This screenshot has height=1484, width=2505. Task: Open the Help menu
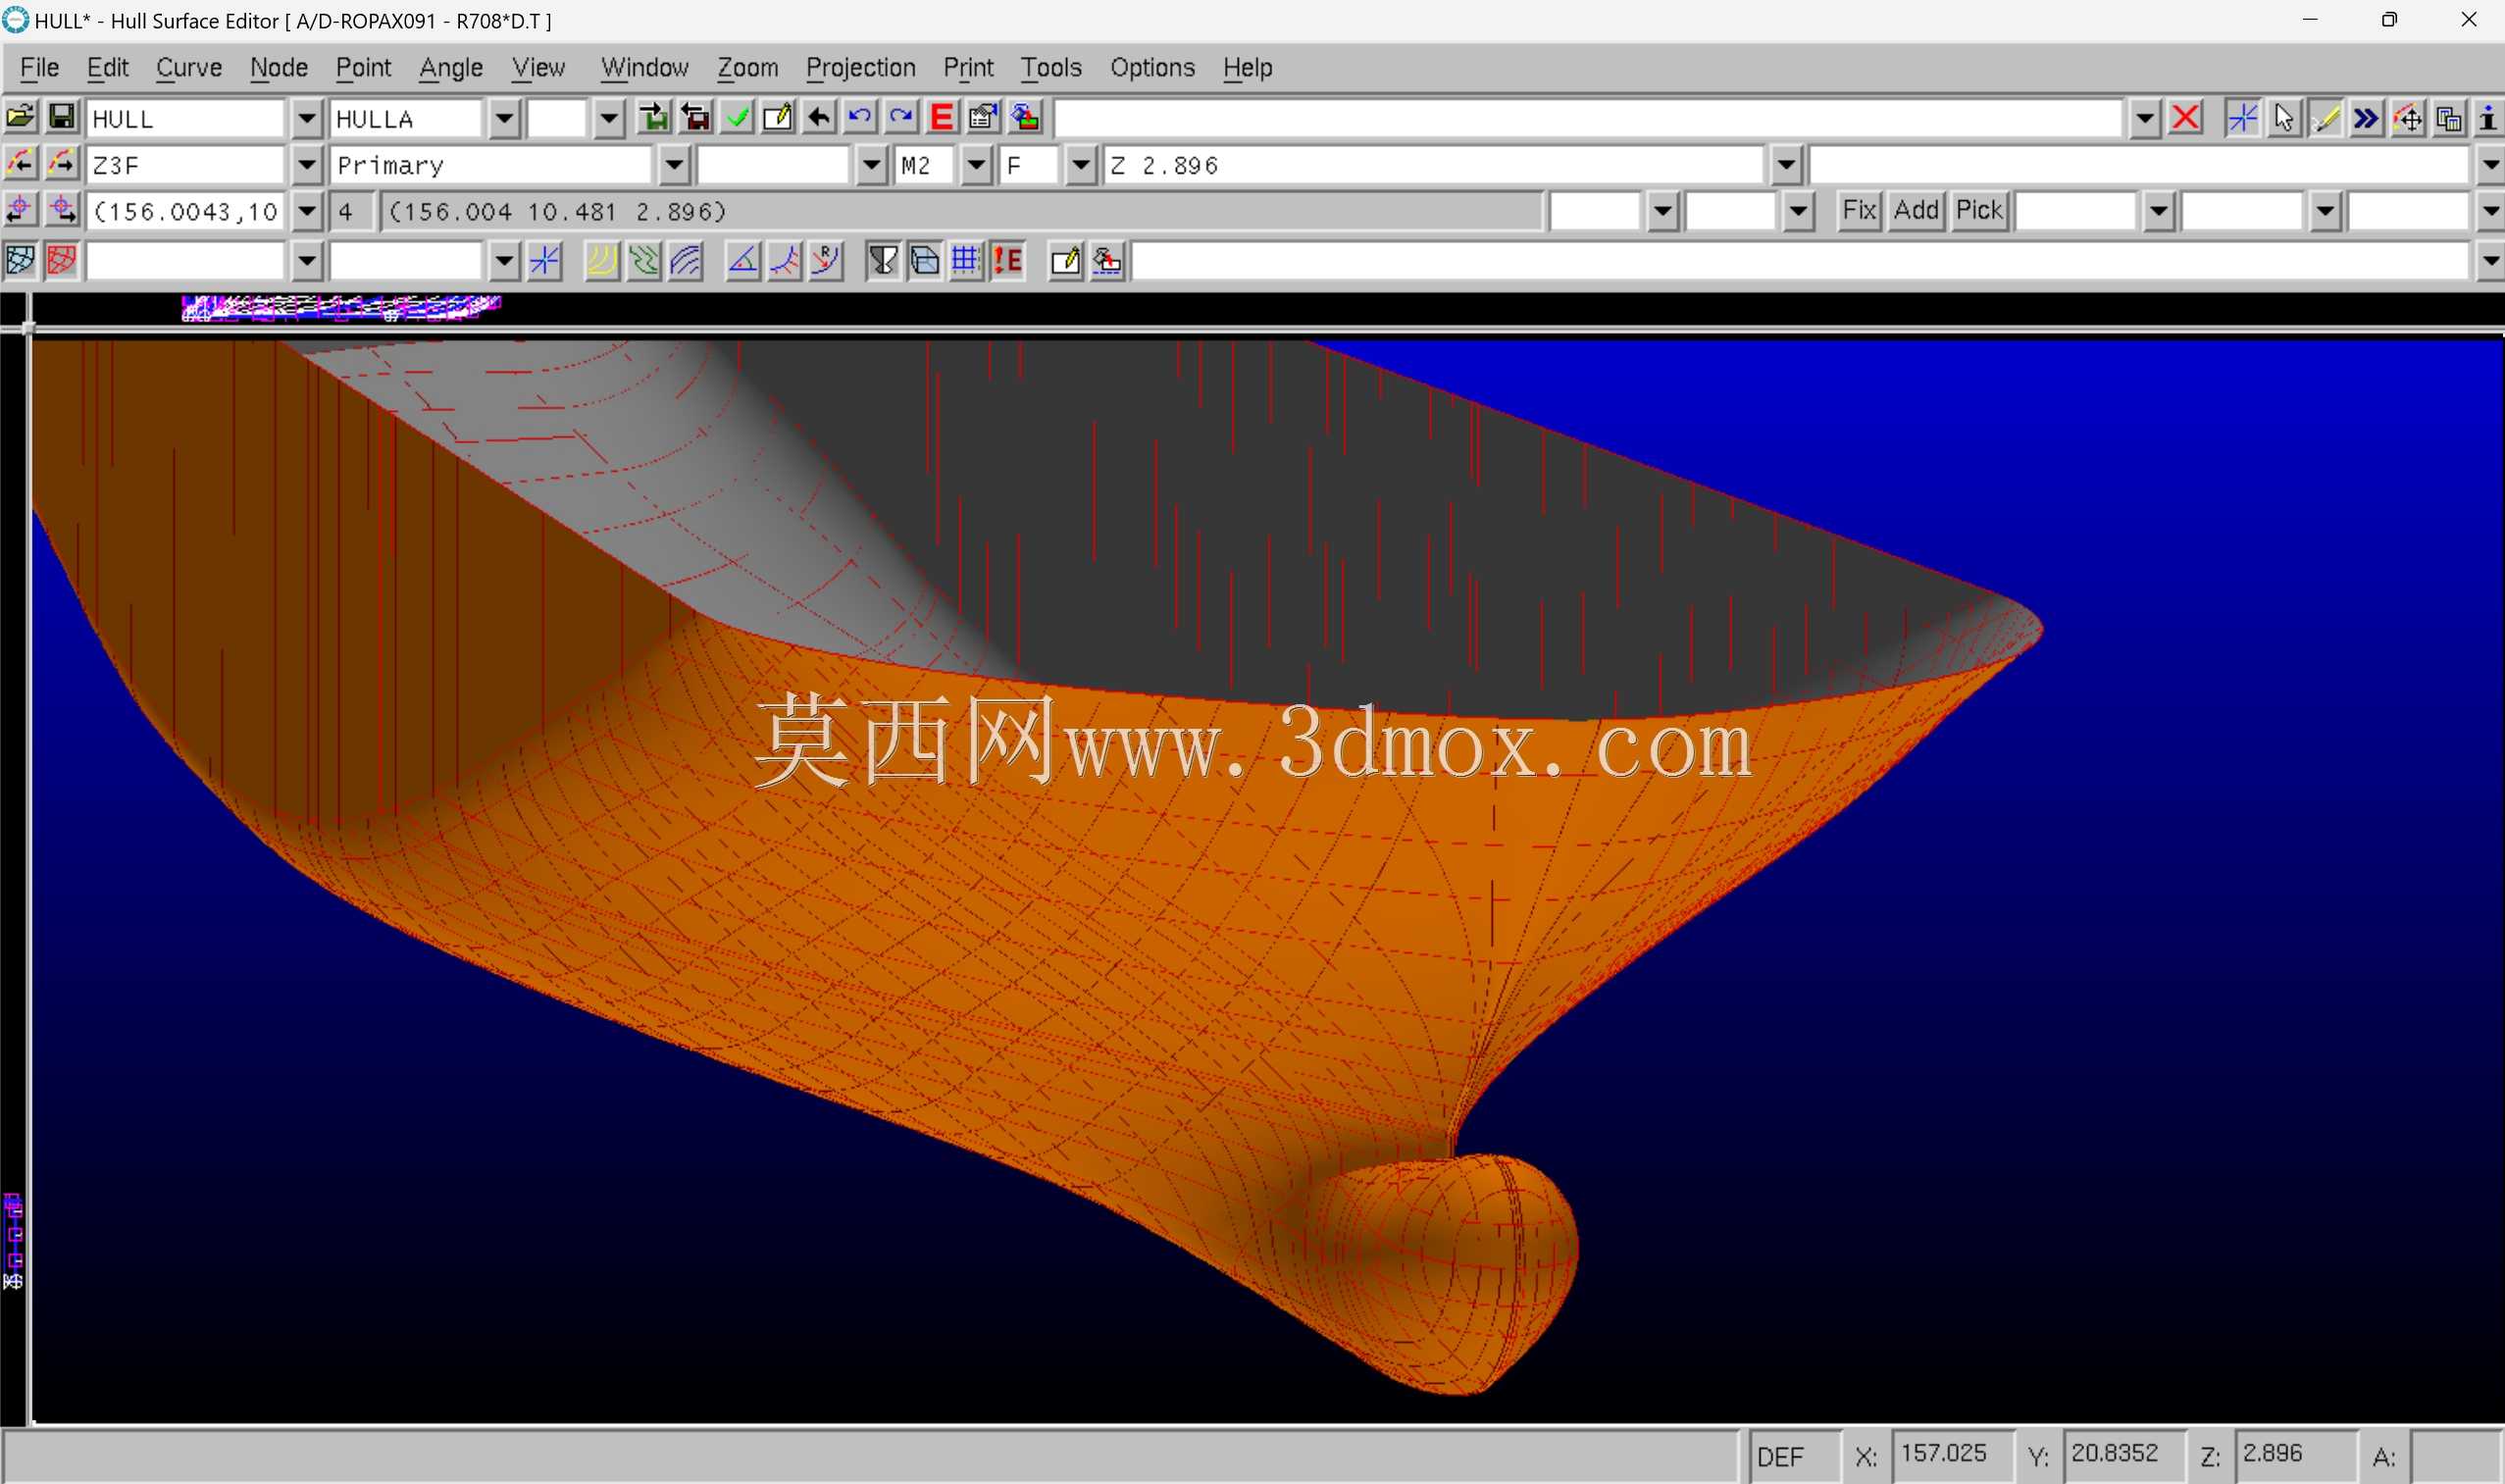[1247, 67]
